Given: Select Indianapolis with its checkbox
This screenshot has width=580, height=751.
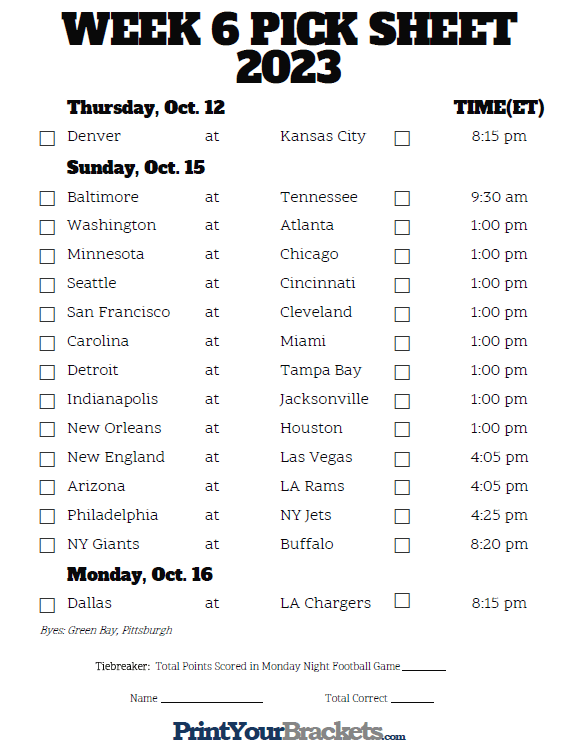Looking at the screenshot, I should [47, 401].
